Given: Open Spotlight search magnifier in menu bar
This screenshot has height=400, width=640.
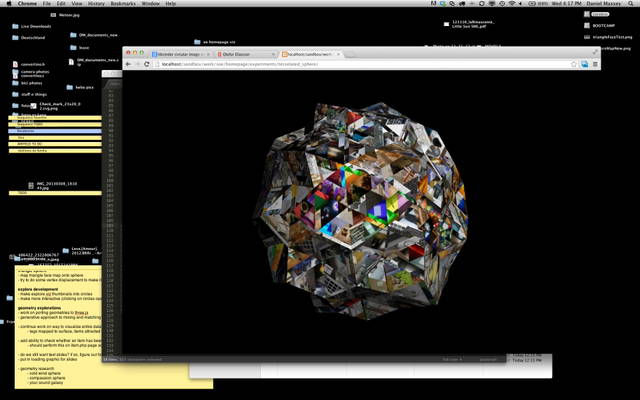Looking at the screenshot, I should (632, 3).
